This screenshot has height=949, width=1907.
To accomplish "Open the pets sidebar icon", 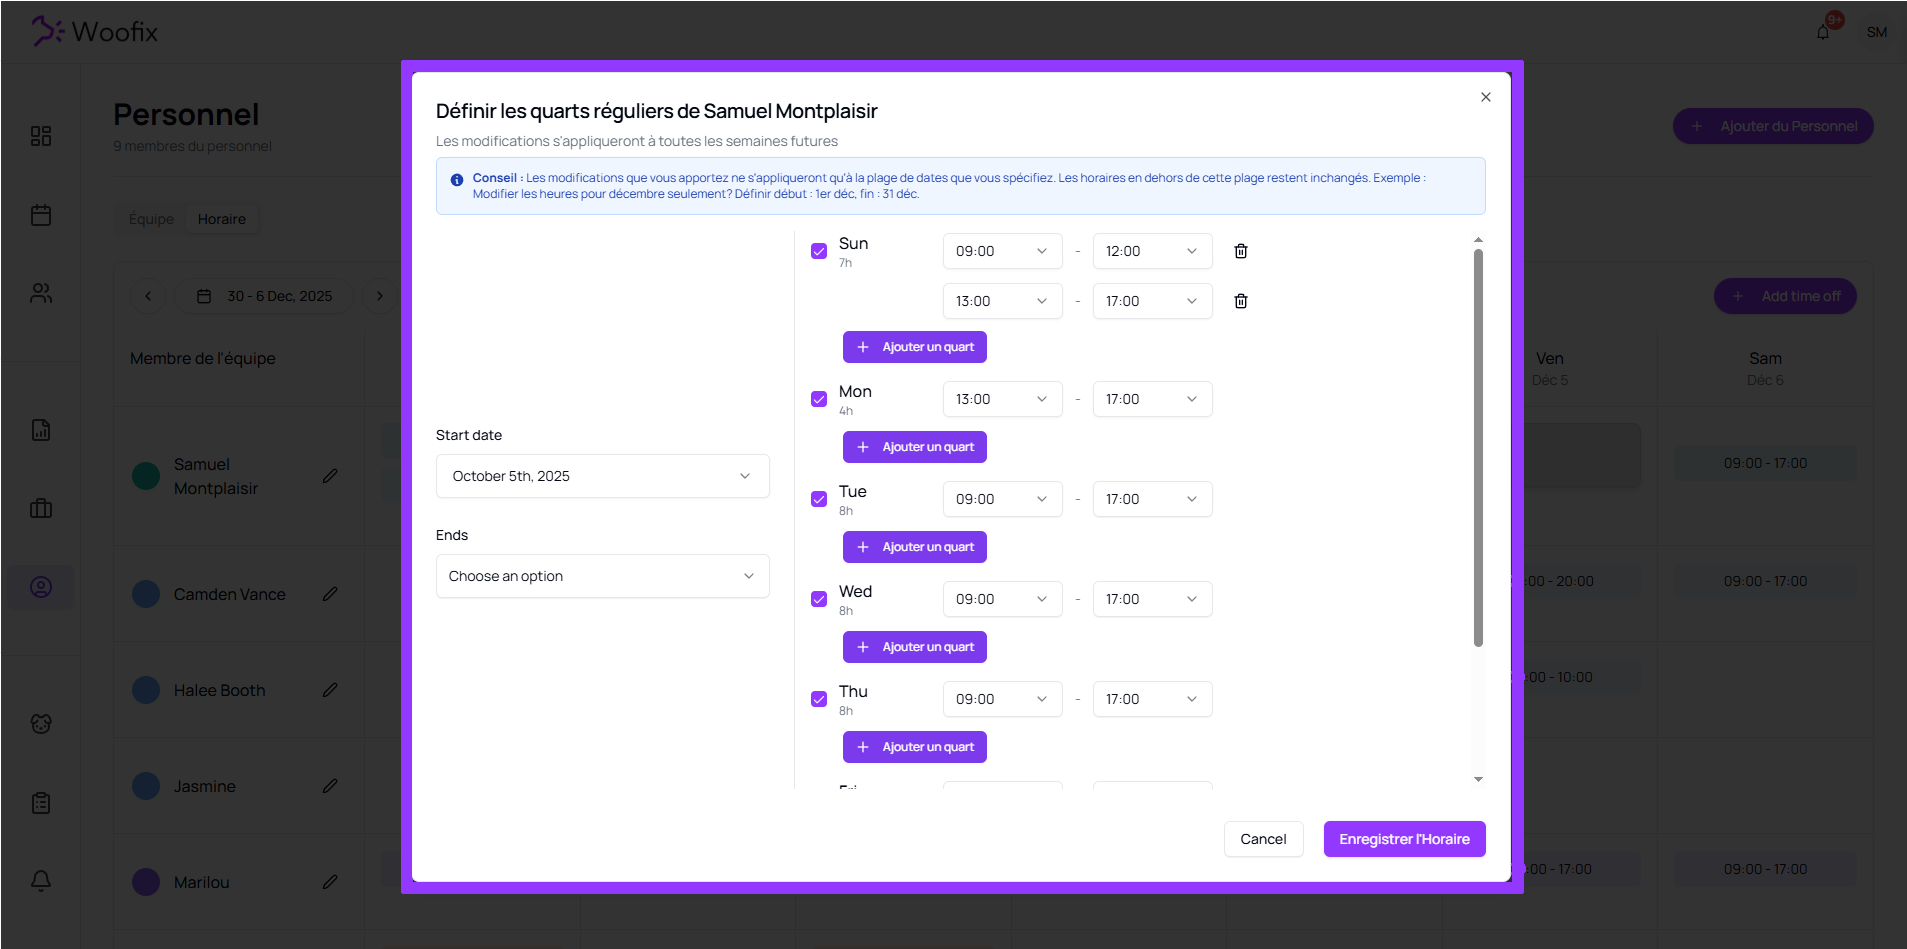I will click(x=41, y=723).
